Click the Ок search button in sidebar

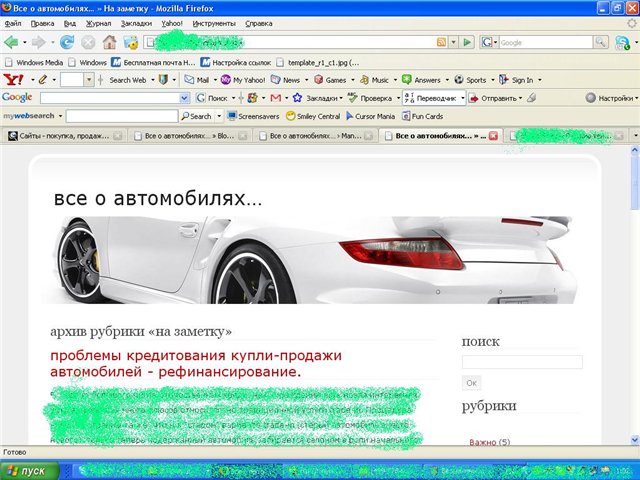coord(471,383)
